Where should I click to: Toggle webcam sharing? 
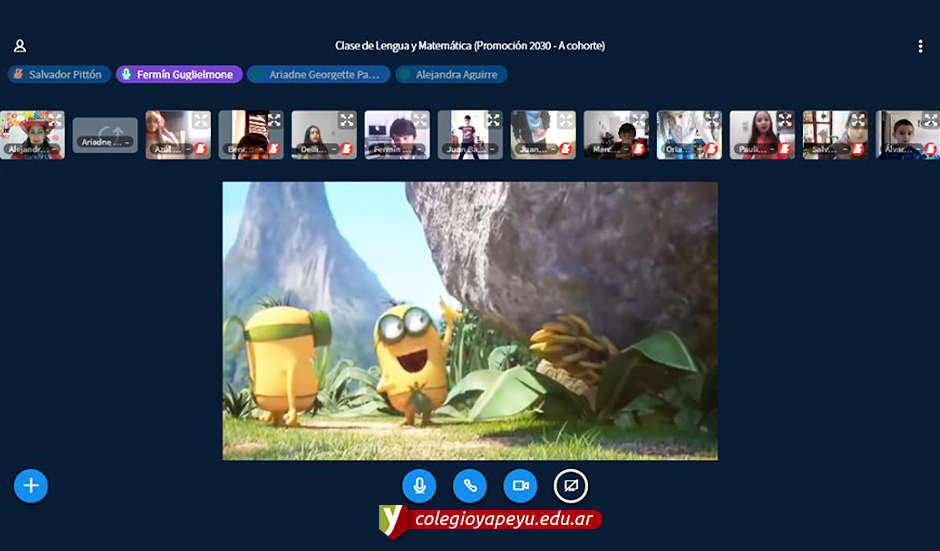pos(520,486)
